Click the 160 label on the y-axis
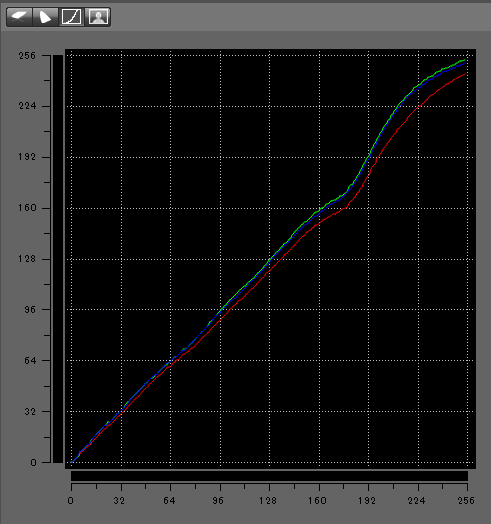The width and height of the screenshot is (491, 524). coord(27,208)
